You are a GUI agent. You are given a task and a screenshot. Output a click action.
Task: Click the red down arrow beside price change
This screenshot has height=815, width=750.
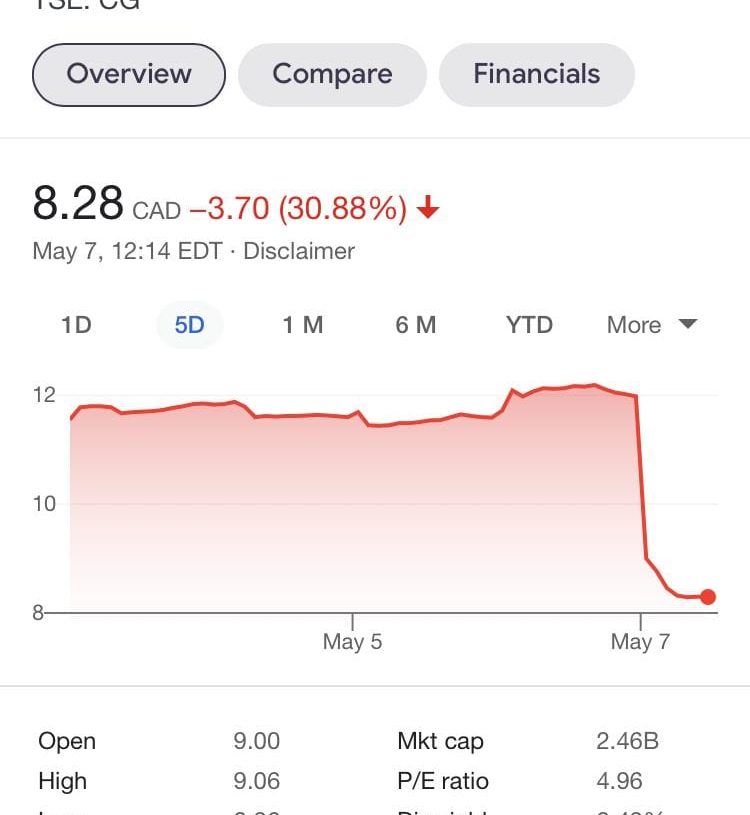point(428,208)
